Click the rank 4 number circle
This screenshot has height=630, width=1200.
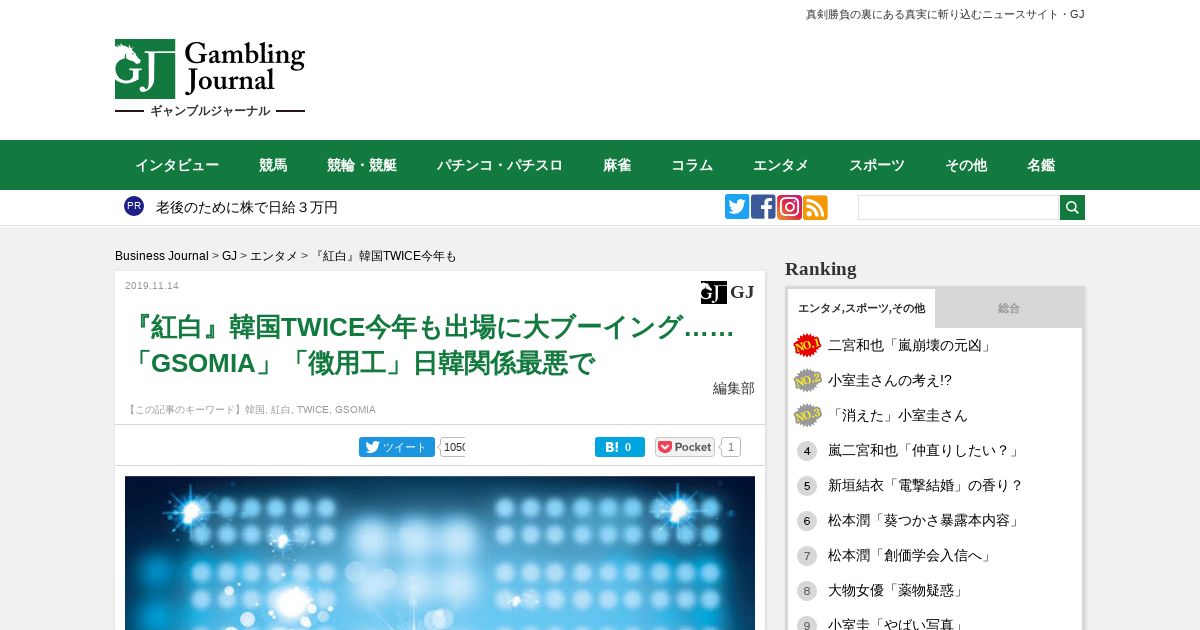click(x=807, y=451)
